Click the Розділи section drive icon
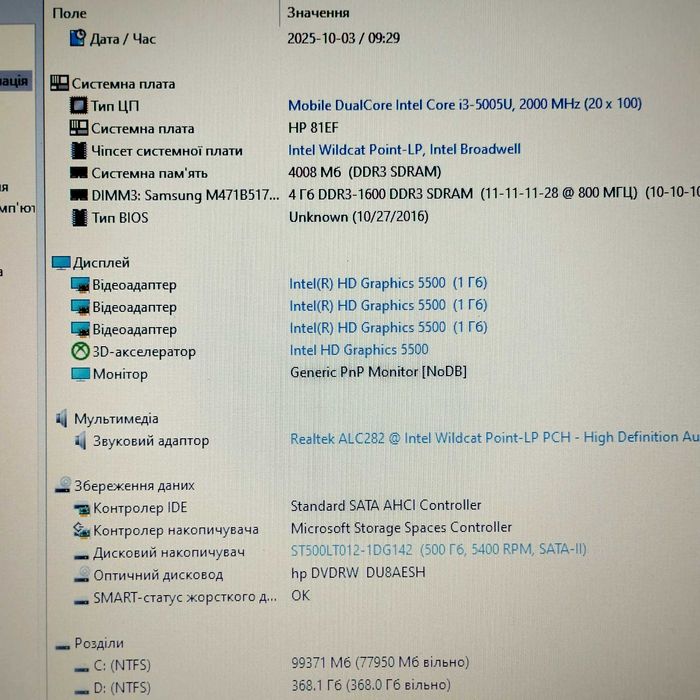 tap(63, 646)
